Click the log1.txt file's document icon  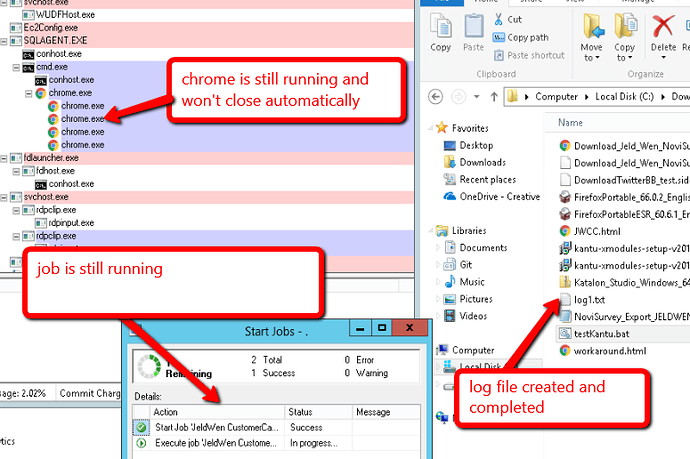pyautogui.click(x=565, y=300)
